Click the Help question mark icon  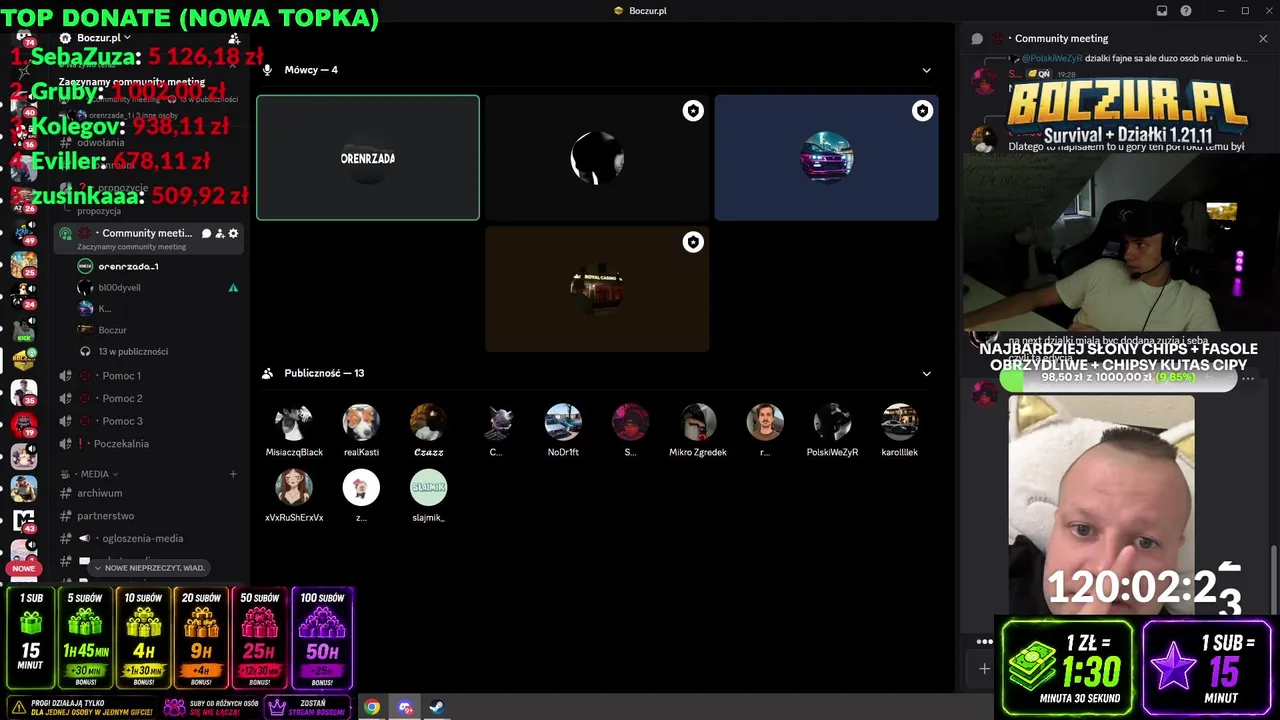[x=1186, y=11]
